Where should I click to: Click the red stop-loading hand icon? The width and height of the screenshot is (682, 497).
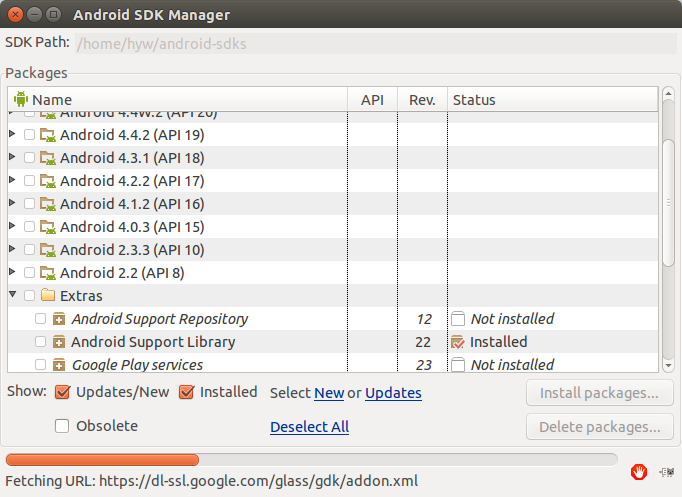pos(639,470)
